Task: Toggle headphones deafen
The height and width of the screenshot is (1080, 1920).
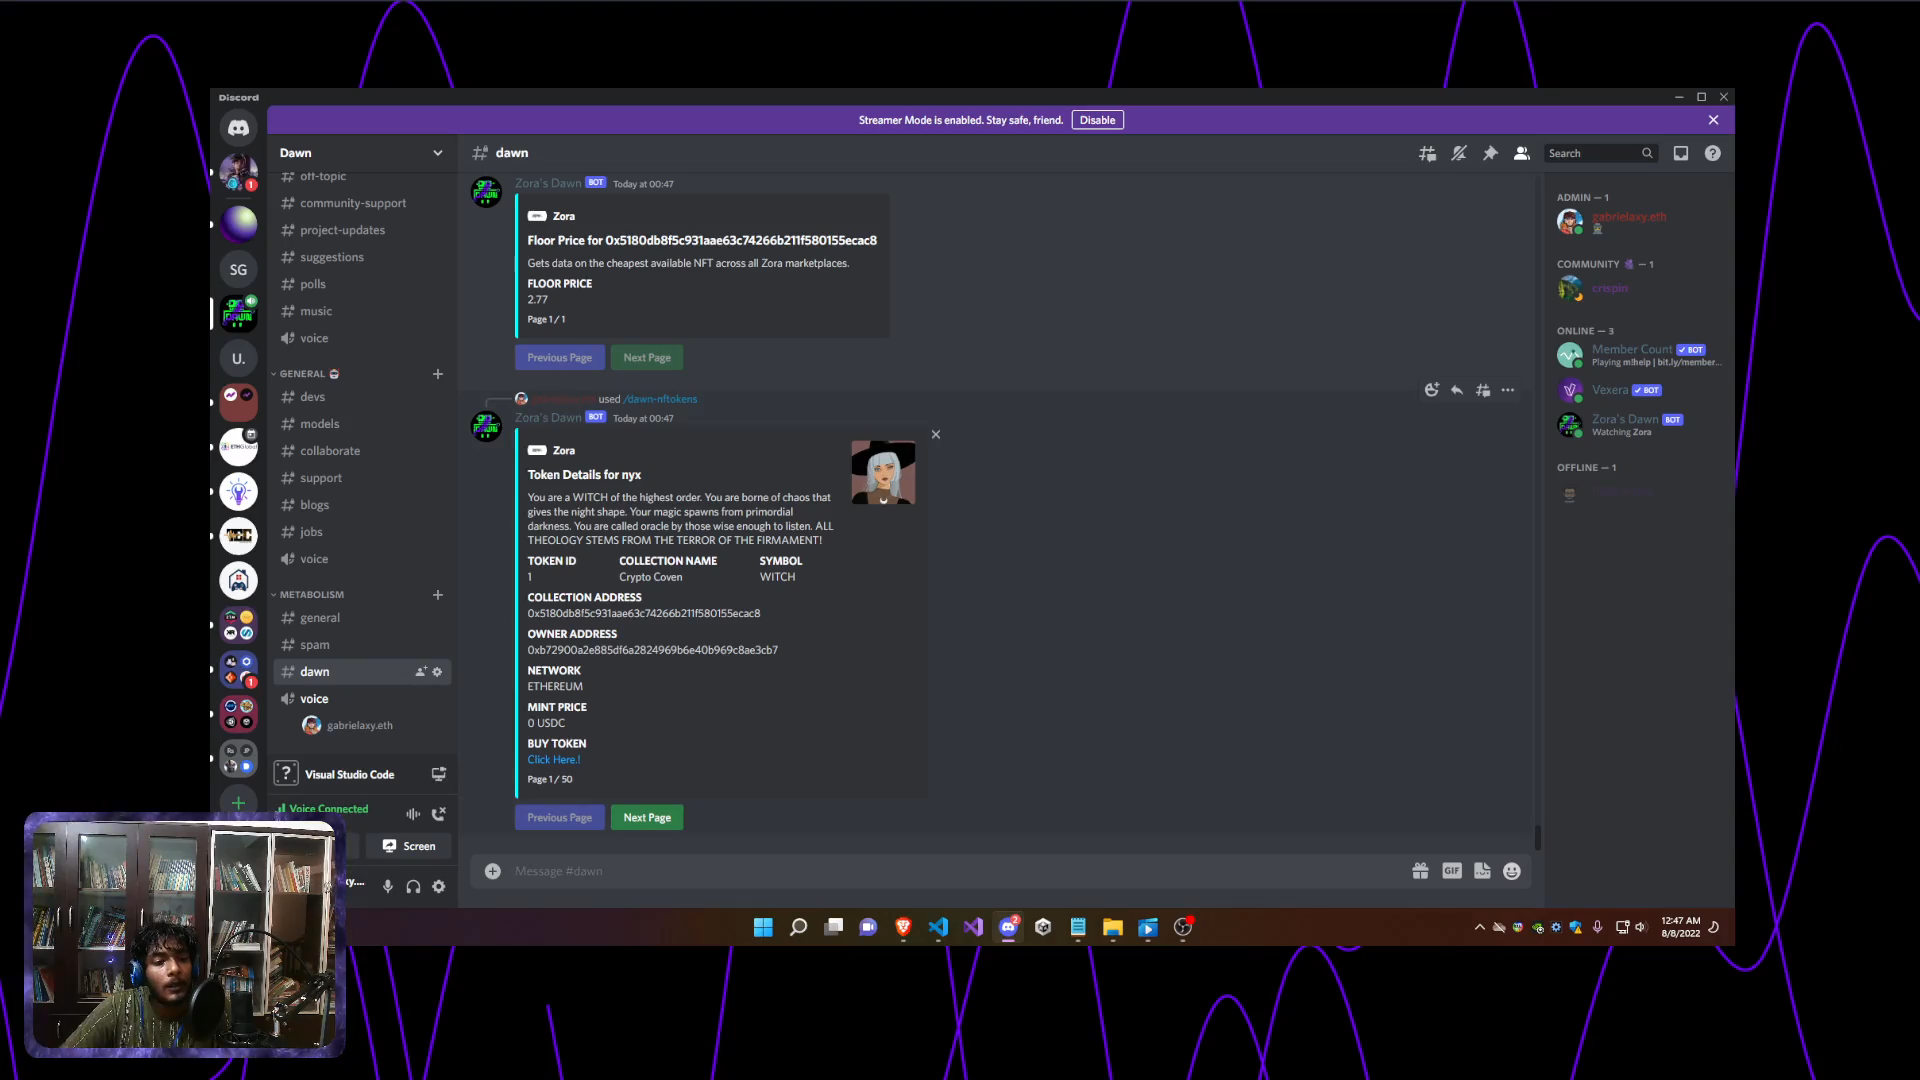Action: 413,887
